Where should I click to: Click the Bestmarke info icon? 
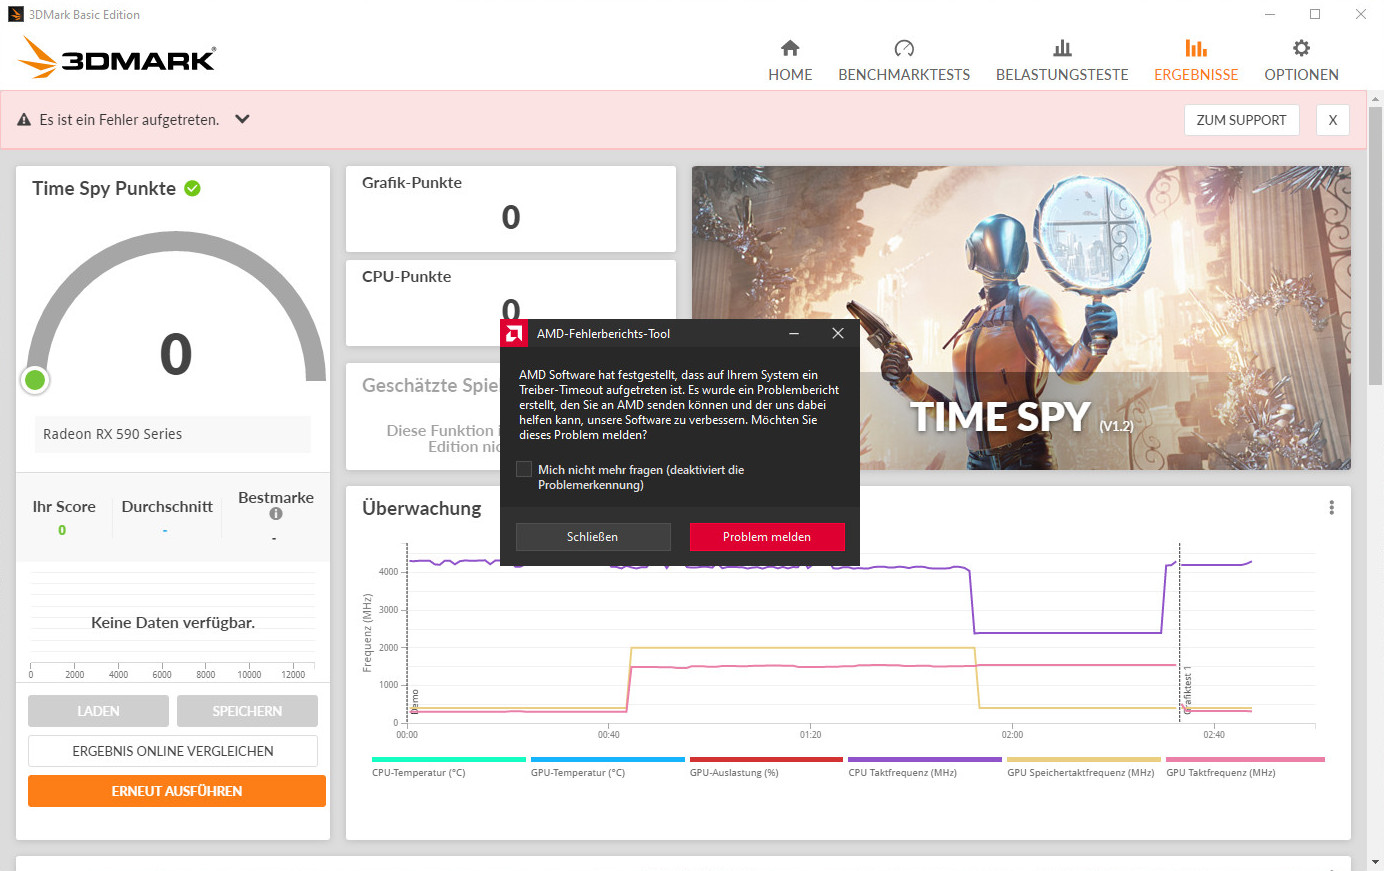point(276,514)
